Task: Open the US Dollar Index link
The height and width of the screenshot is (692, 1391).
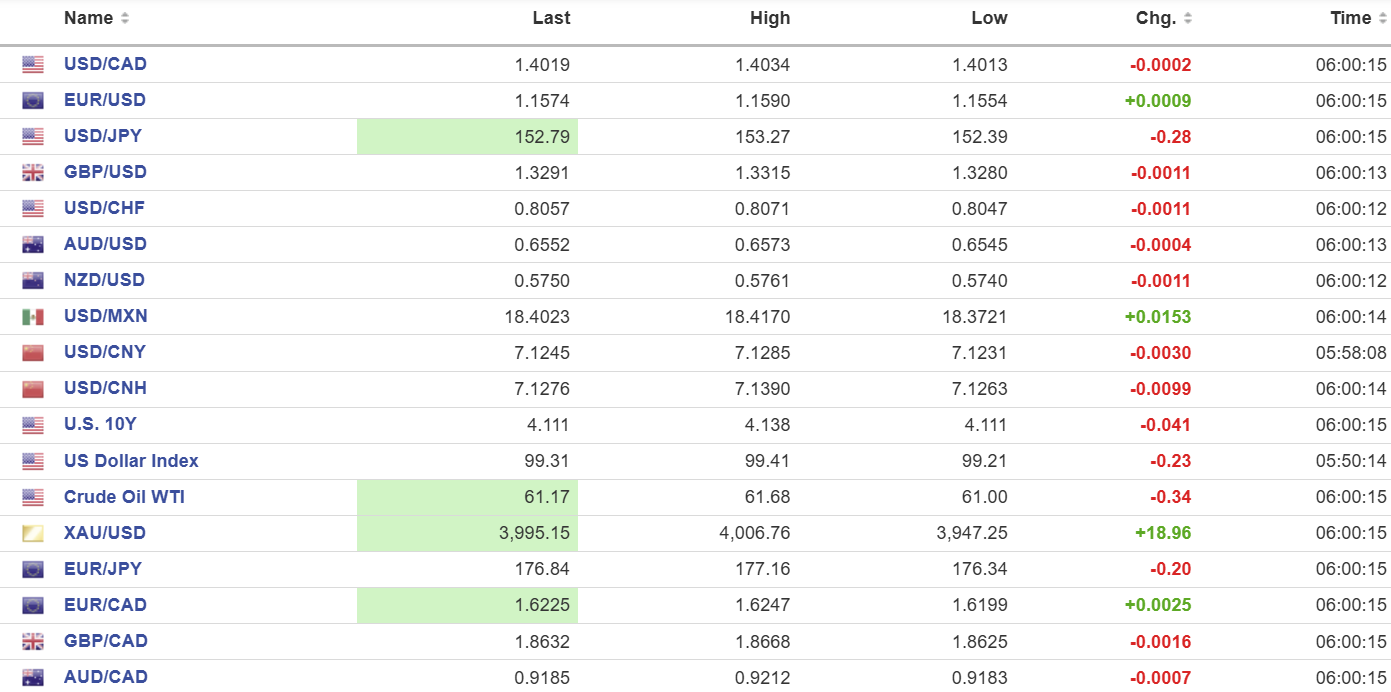Action: pos(131,461)
